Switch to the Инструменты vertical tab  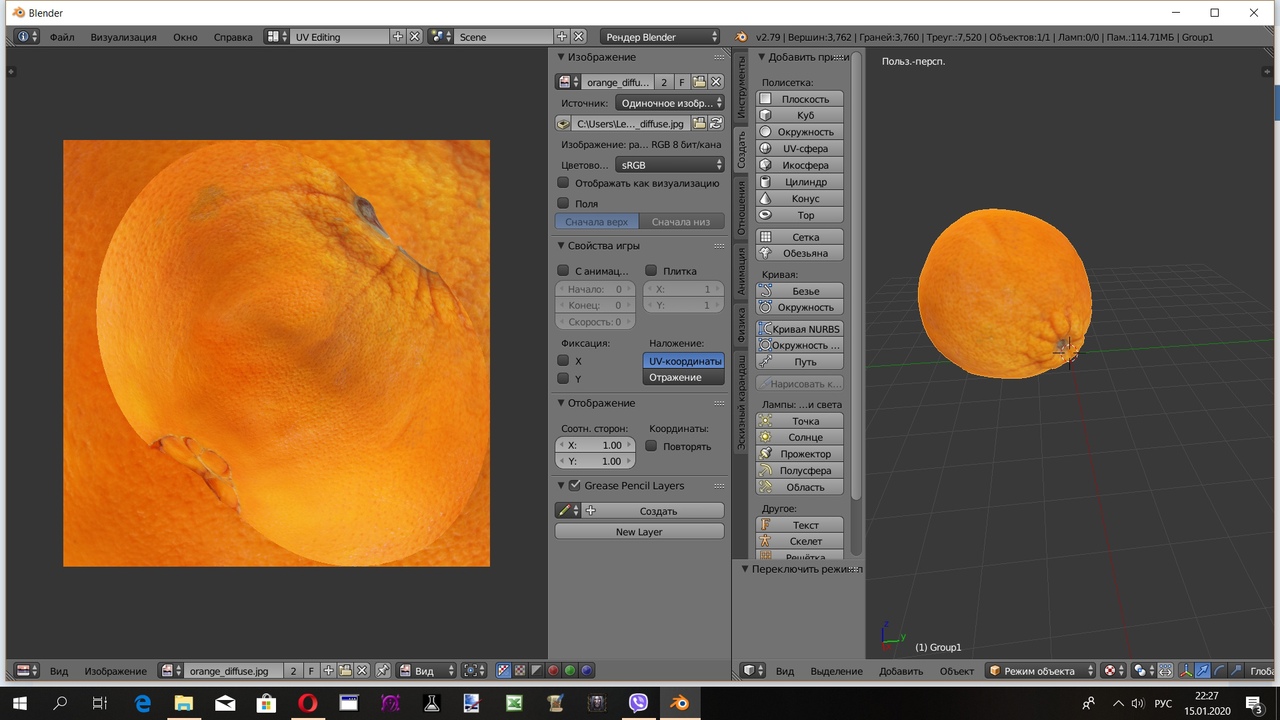pos(741,88)
